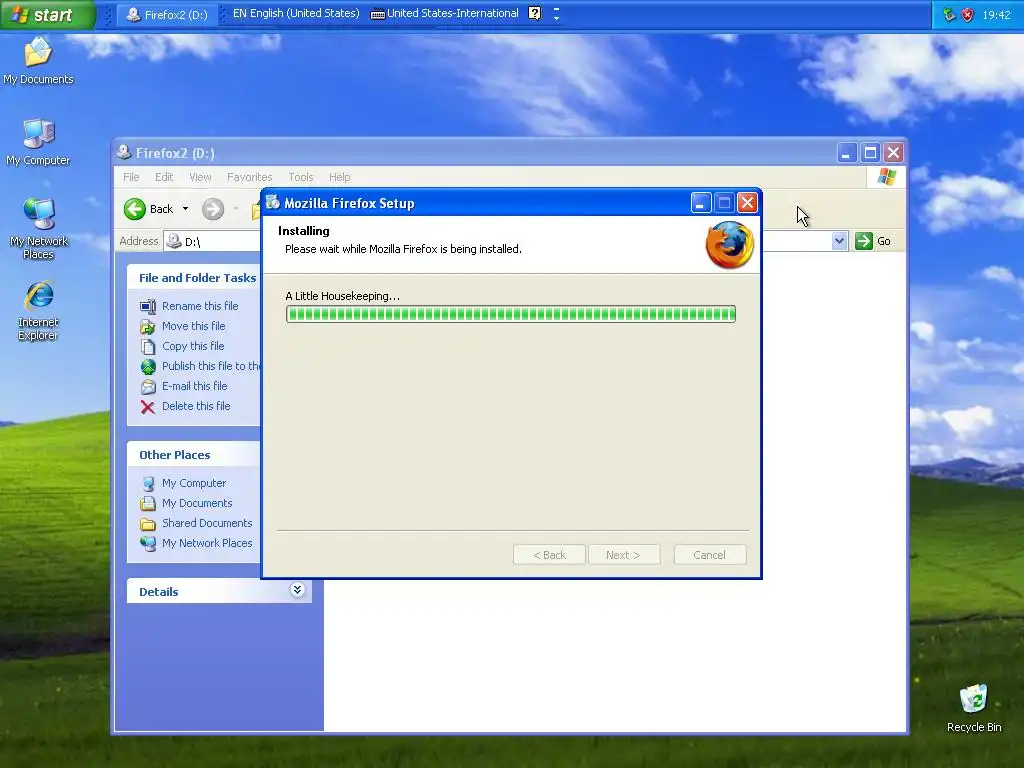Click the < Back button in setup
1024x768 pixels.
tap(549, 554)
